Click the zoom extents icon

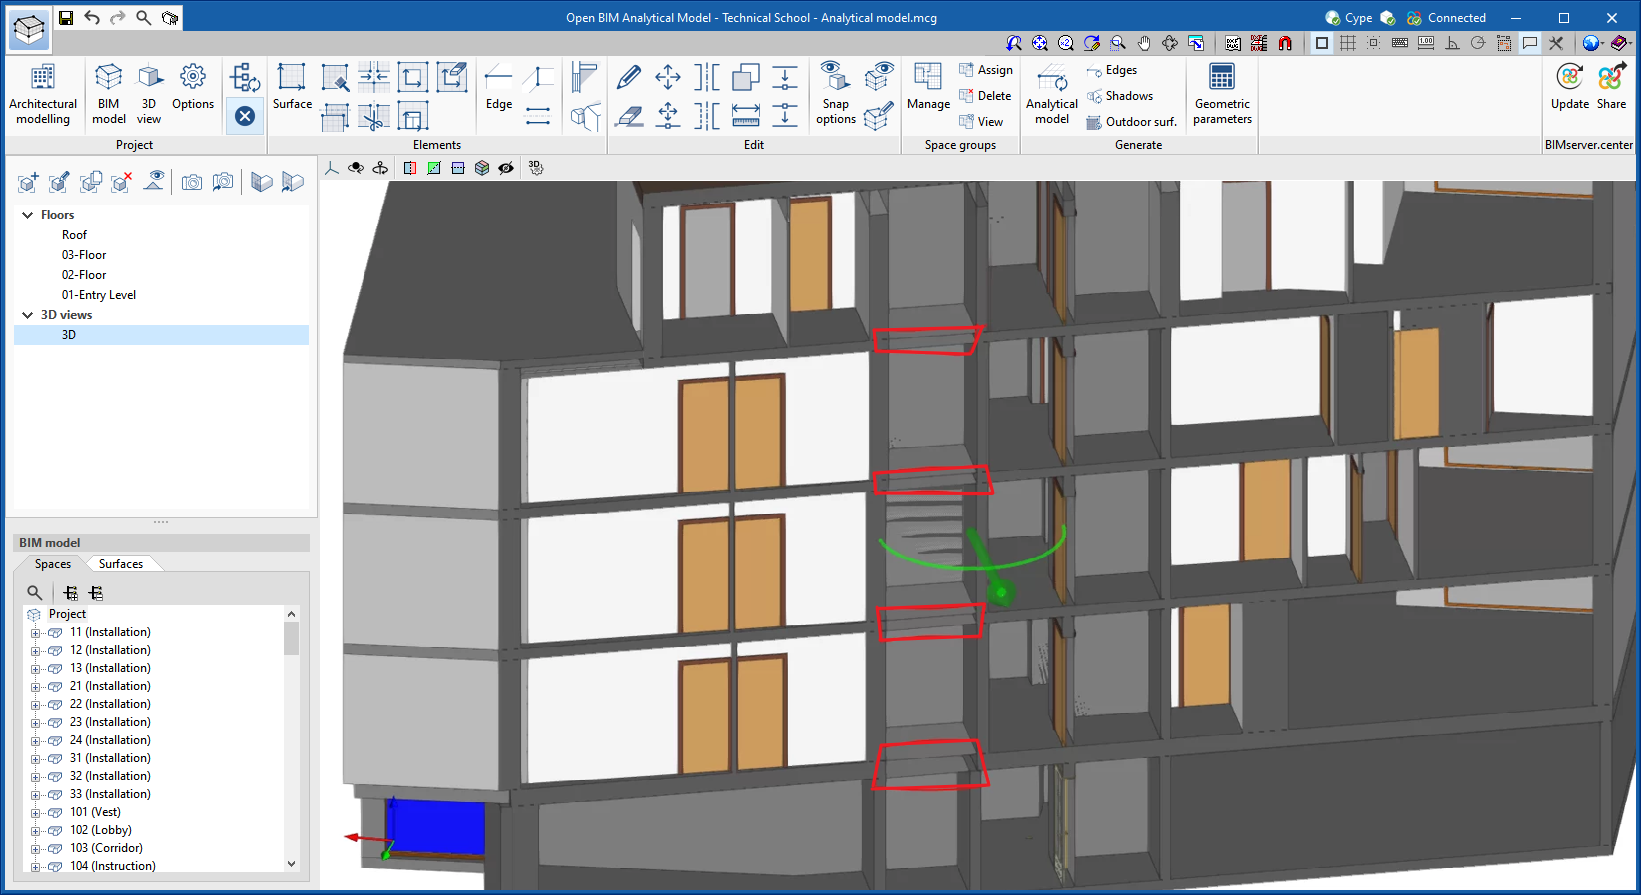[1040, 43]
